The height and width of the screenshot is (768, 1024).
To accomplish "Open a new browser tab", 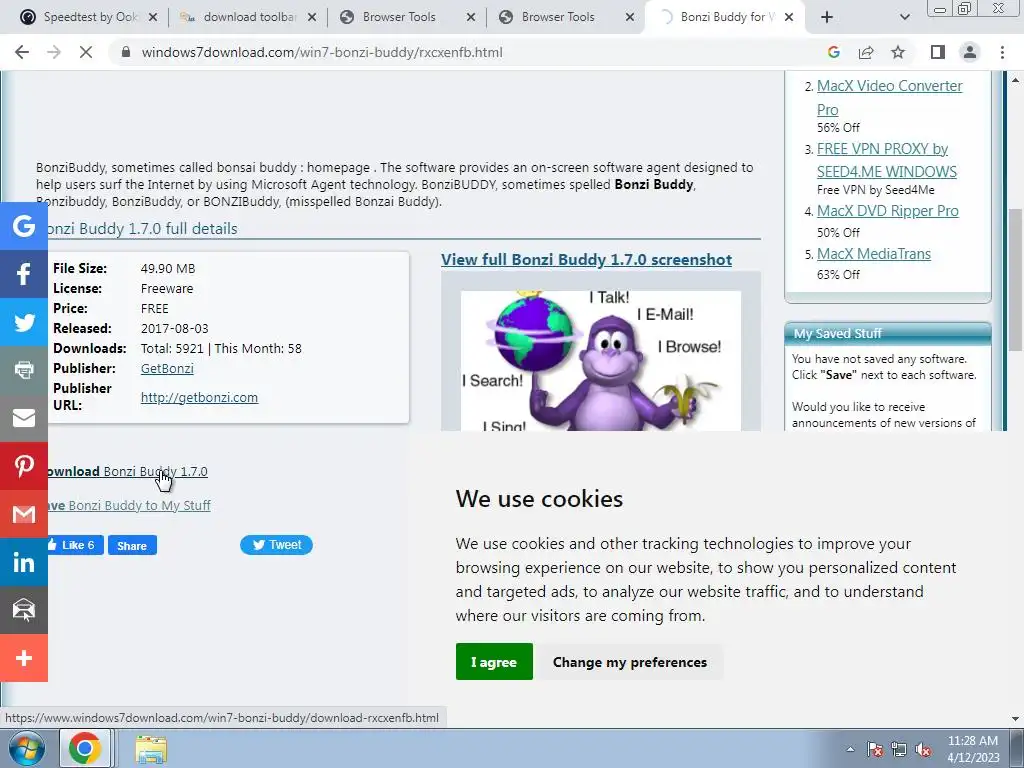I will [x=827, y=17].
